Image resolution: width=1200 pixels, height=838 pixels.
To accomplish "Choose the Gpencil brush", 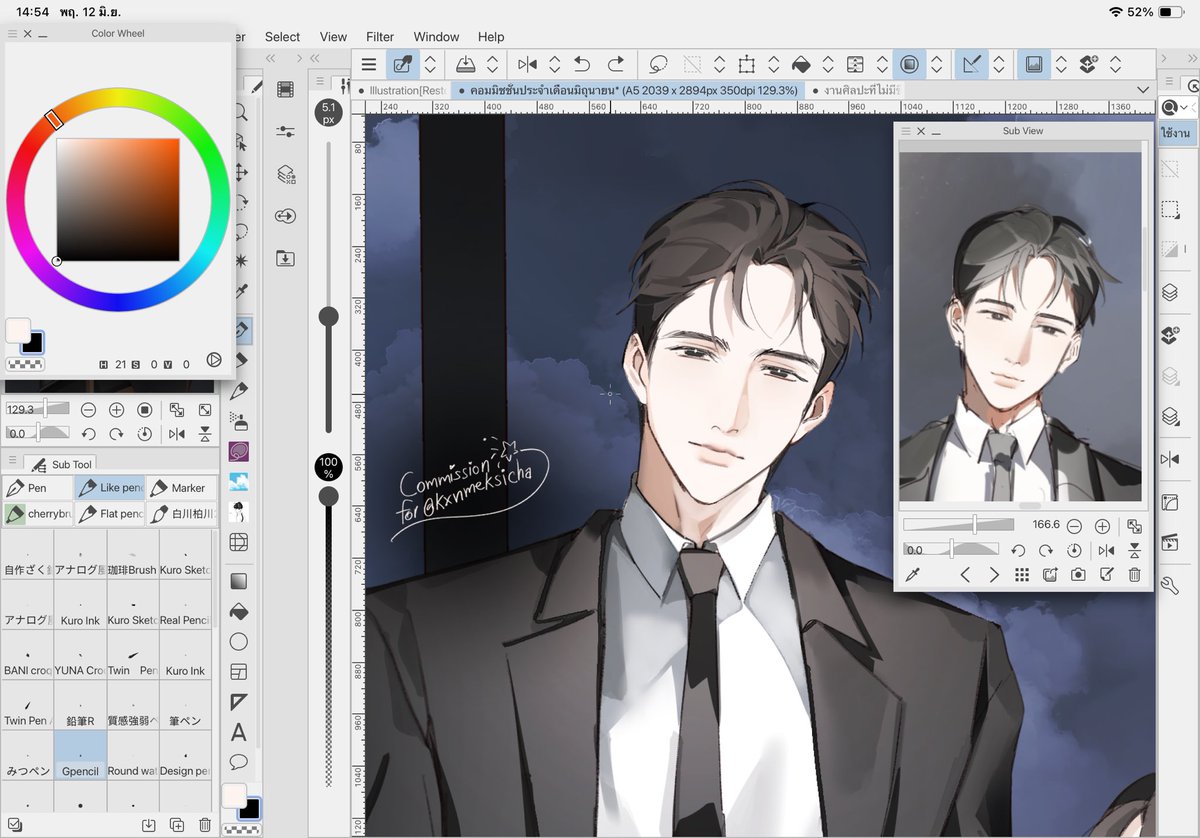I will (x=80, y=757).
